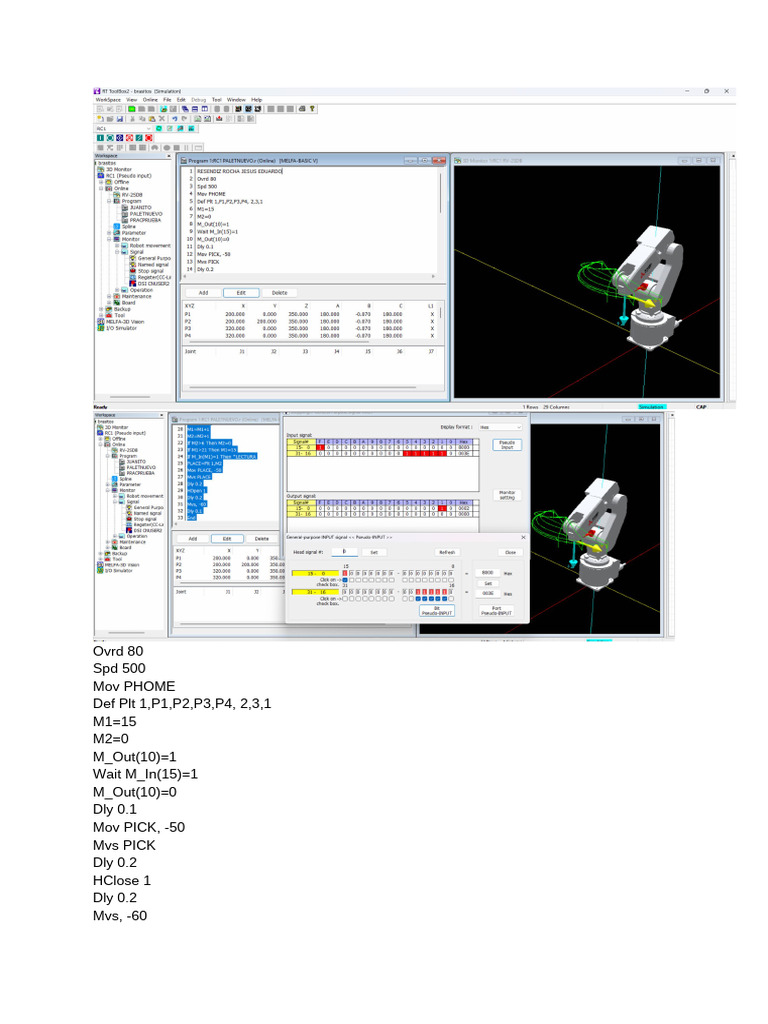Viewport: 768px width, 1024px height.
Task: Select RV-2SDB robot in upper workspace tree
Action: coord(128,195)
